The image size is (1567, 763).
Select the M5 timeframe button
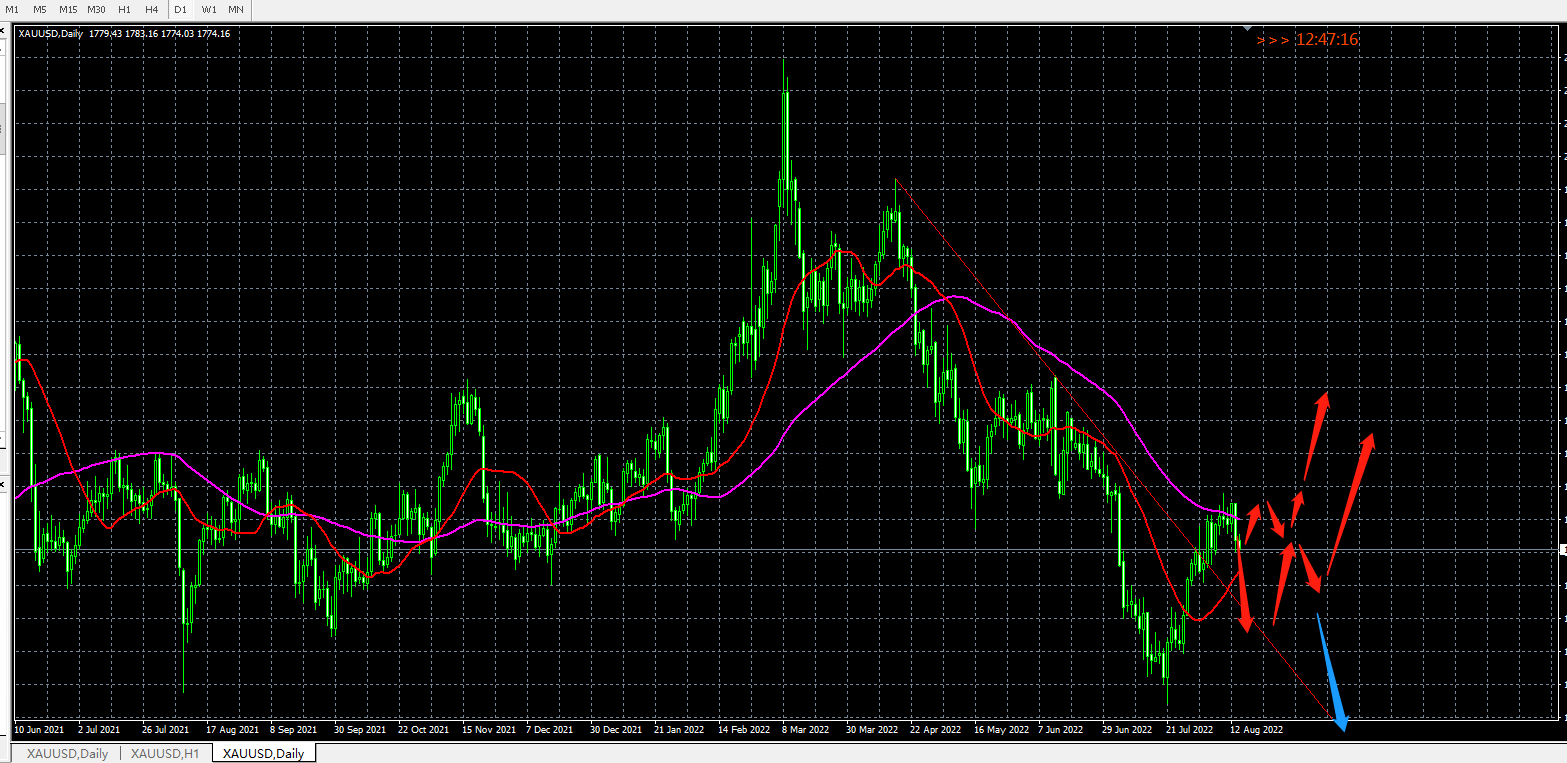click(x=40, y=9)
